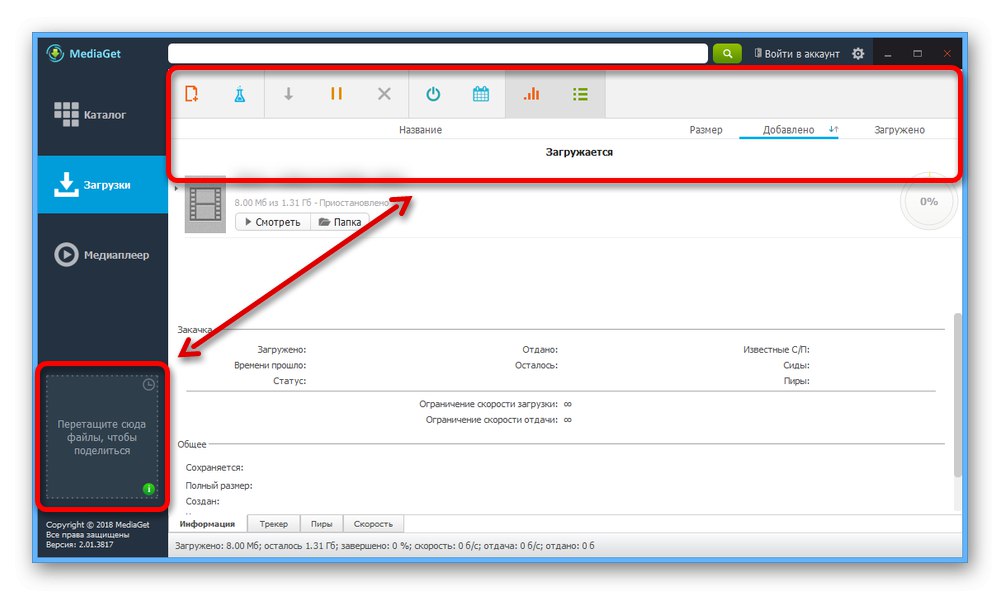The height and width of the screenshot is (595, 1000).
Task: Click the MediaGet logo
Action: tap(84, 54)
